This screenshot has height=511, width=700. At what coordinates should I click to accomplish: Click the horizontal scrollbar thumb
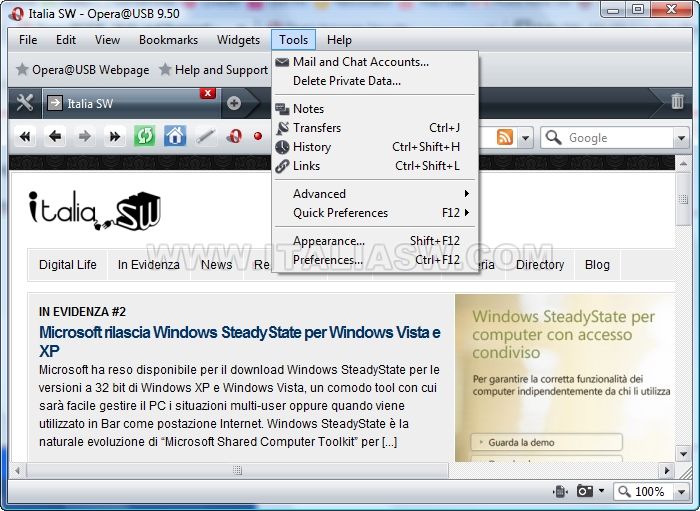click(238, 470)
